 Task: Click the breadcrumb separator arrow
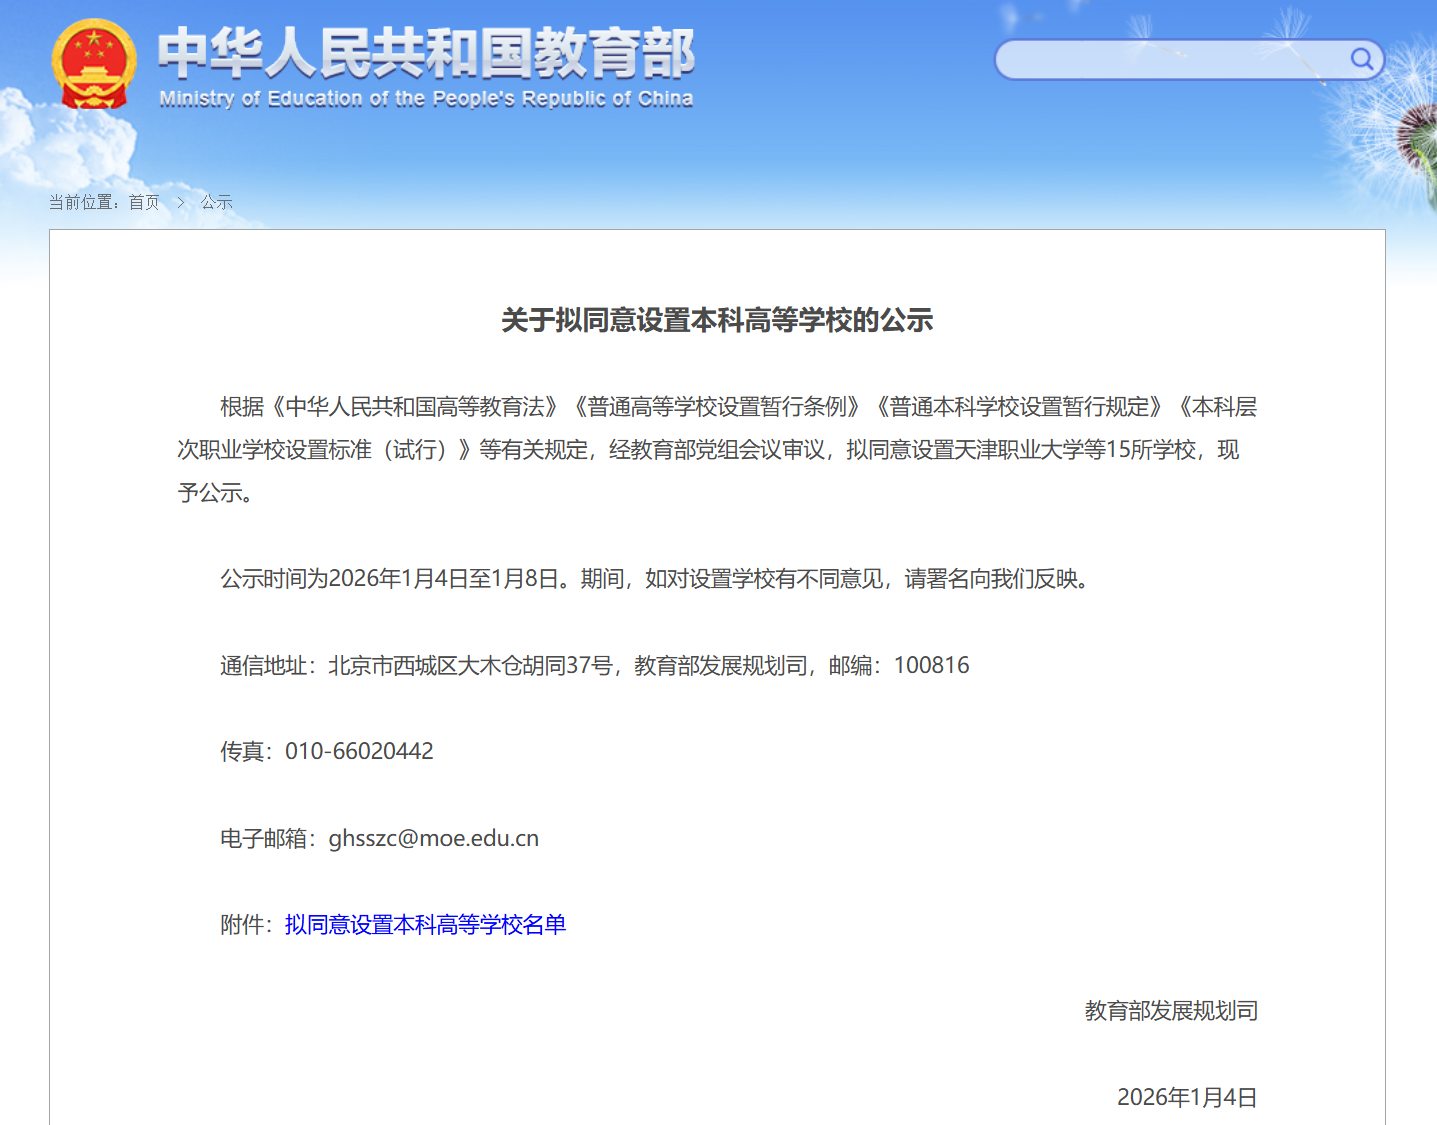180,201
